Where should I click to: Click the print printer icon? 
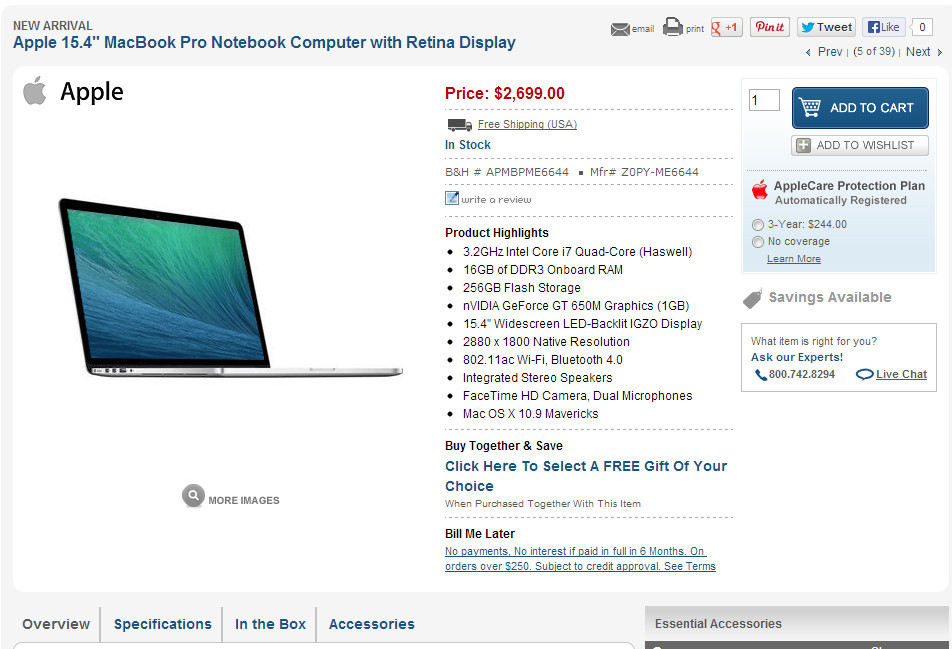[673, 27]
